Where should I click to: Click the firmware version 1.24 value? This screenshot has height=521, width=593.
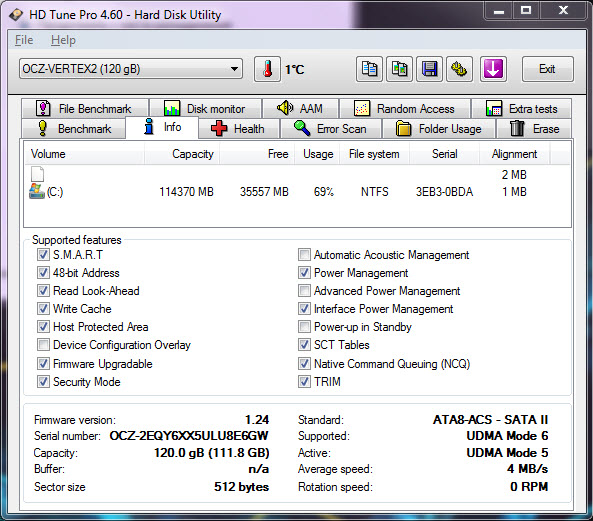click(257, 420)
